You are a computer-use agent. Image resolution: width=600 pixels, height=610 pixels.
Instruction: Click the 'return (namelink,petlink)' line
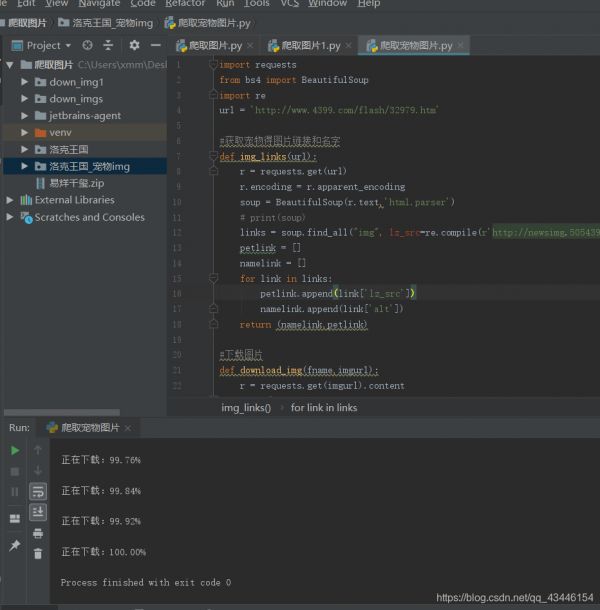[x=304, y=324]
